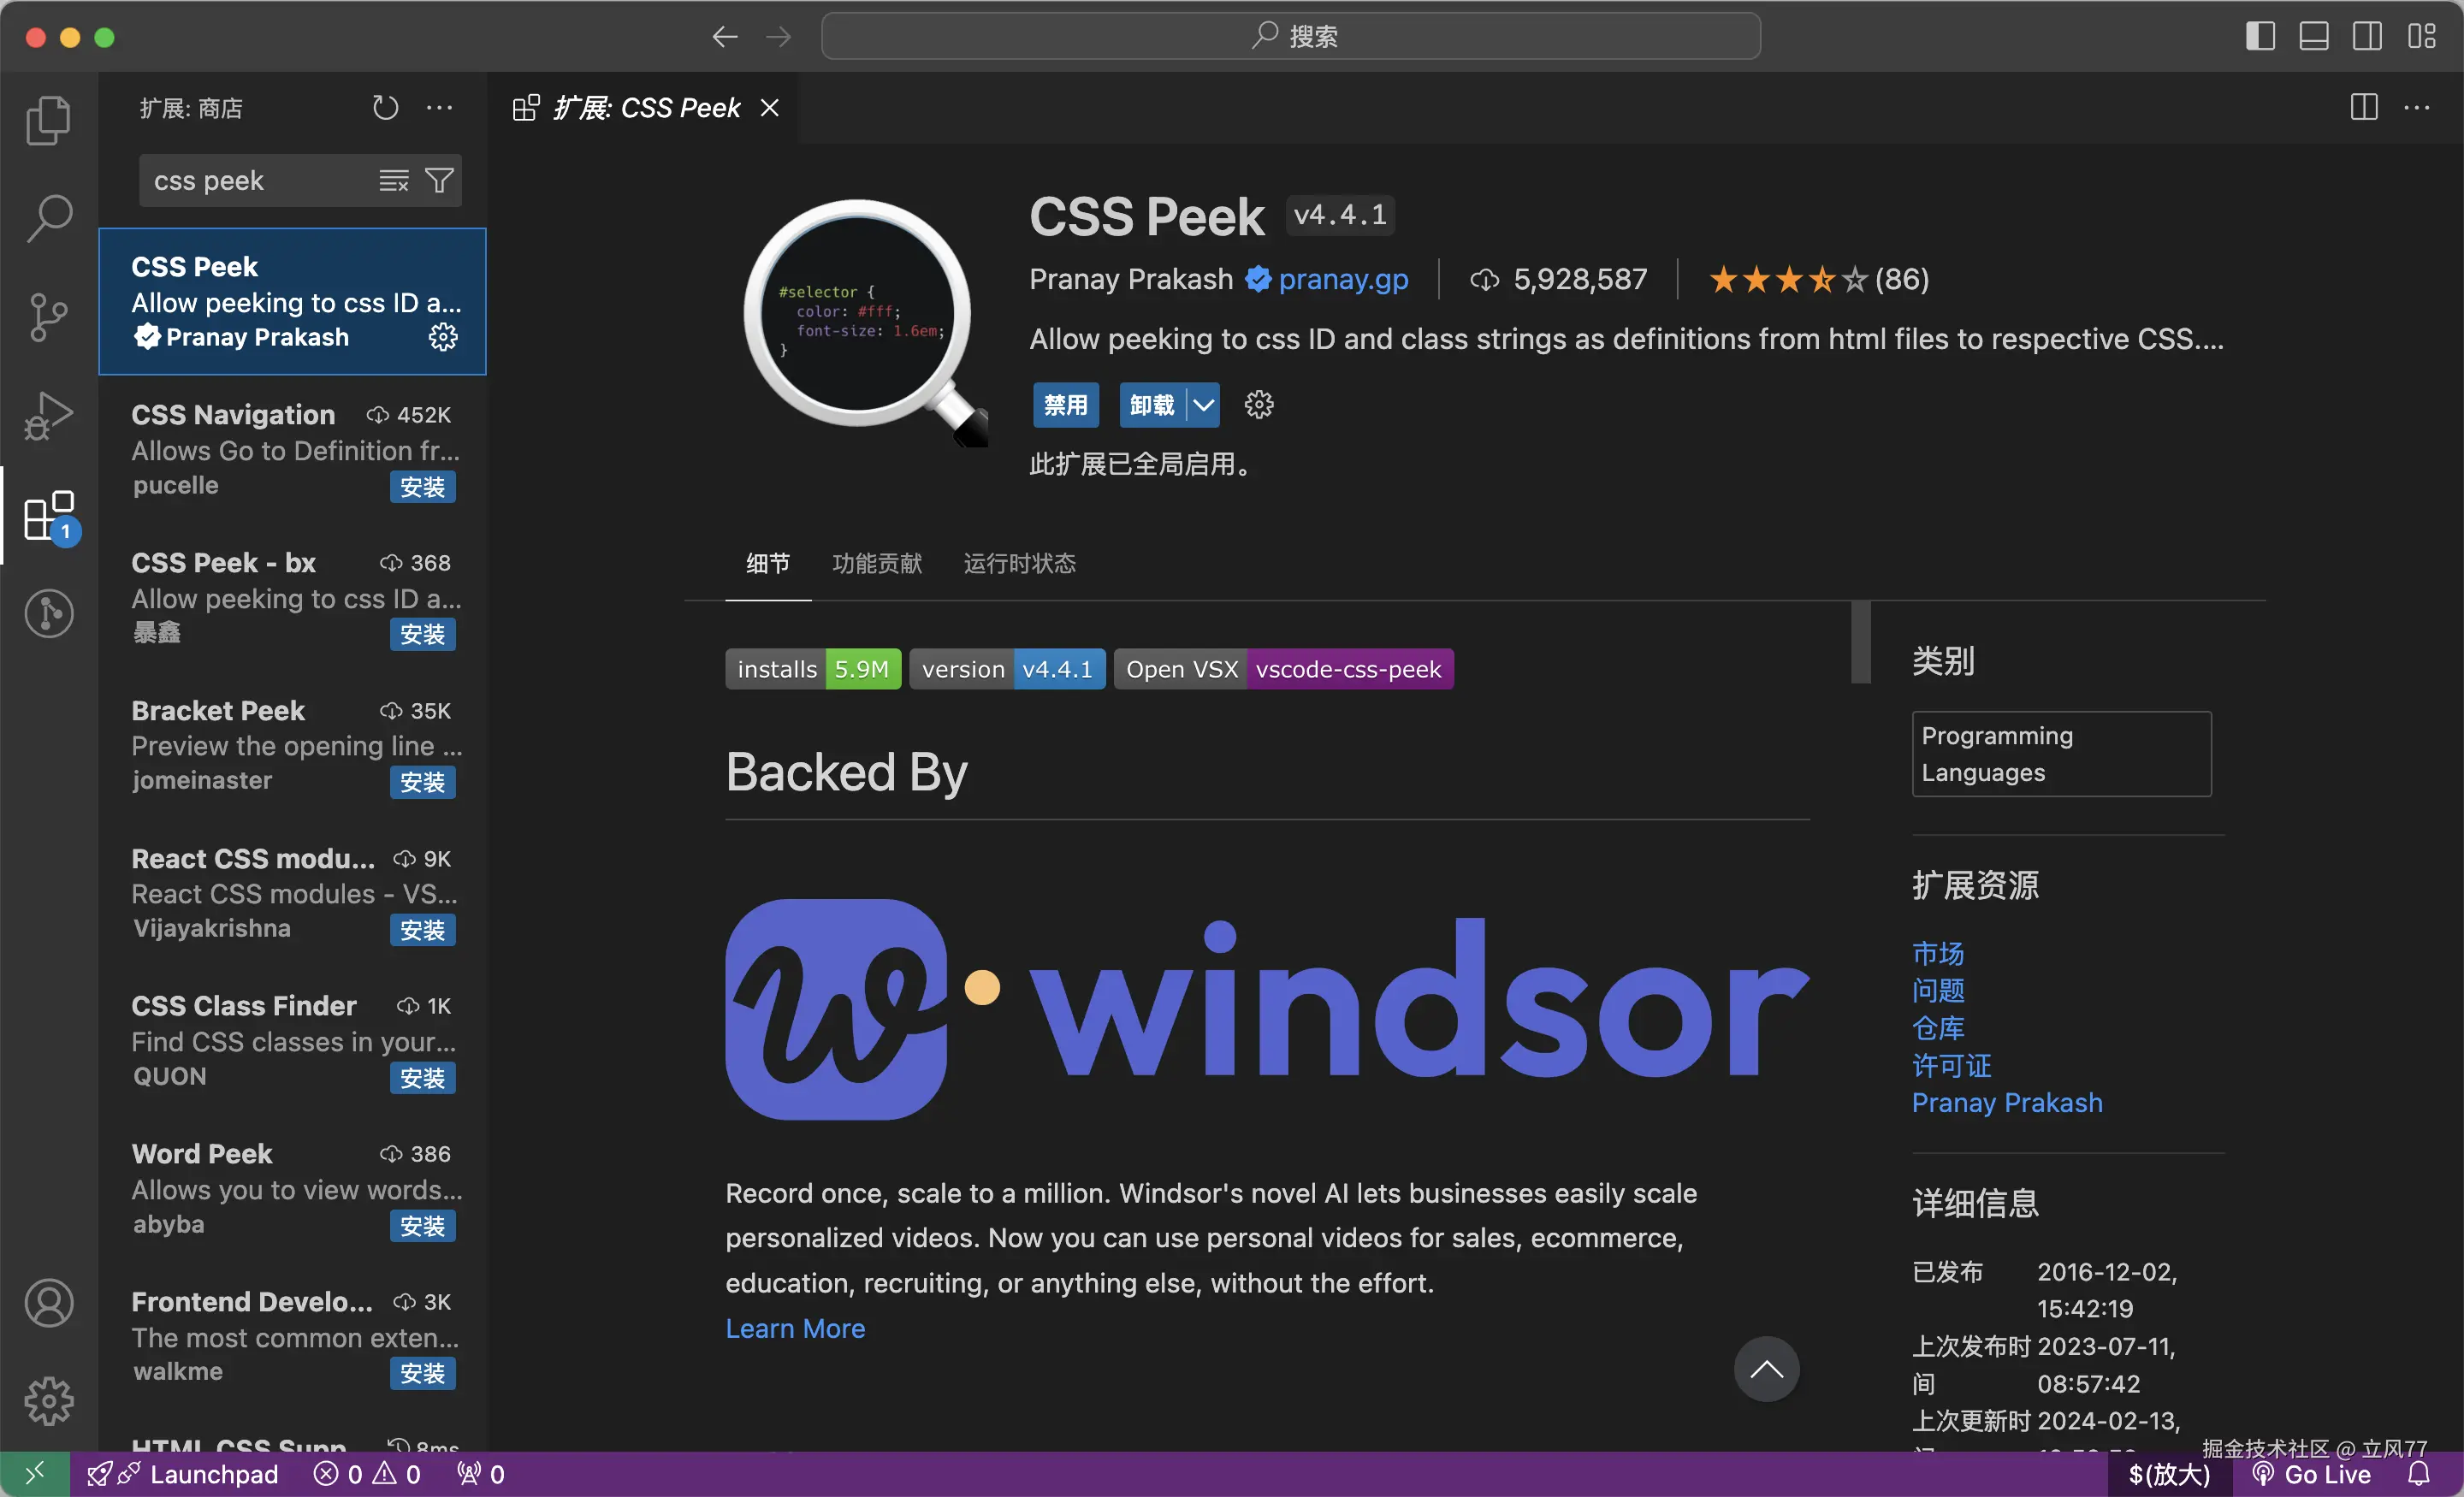Disable the CSS Peek extension
Viewport: 2464px width, 1497px height.
click(1066, 404)
